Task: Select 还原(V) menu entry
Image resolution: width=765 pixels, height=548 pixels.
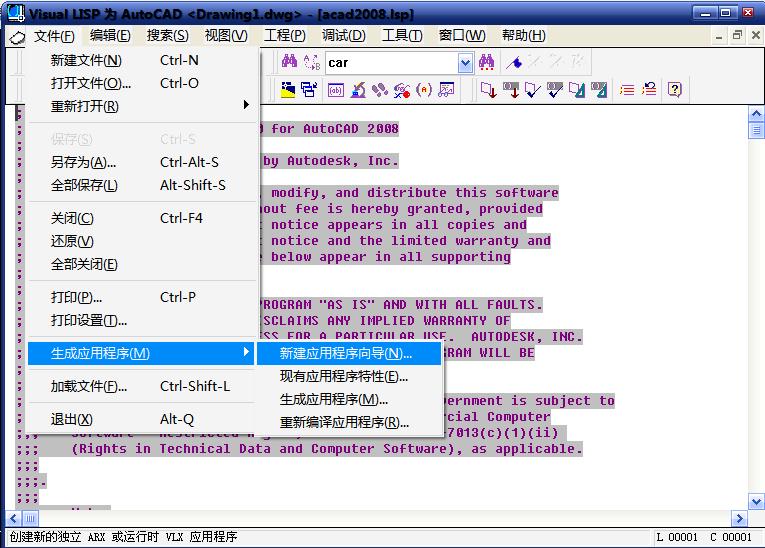Action: (x=141, y=241)
